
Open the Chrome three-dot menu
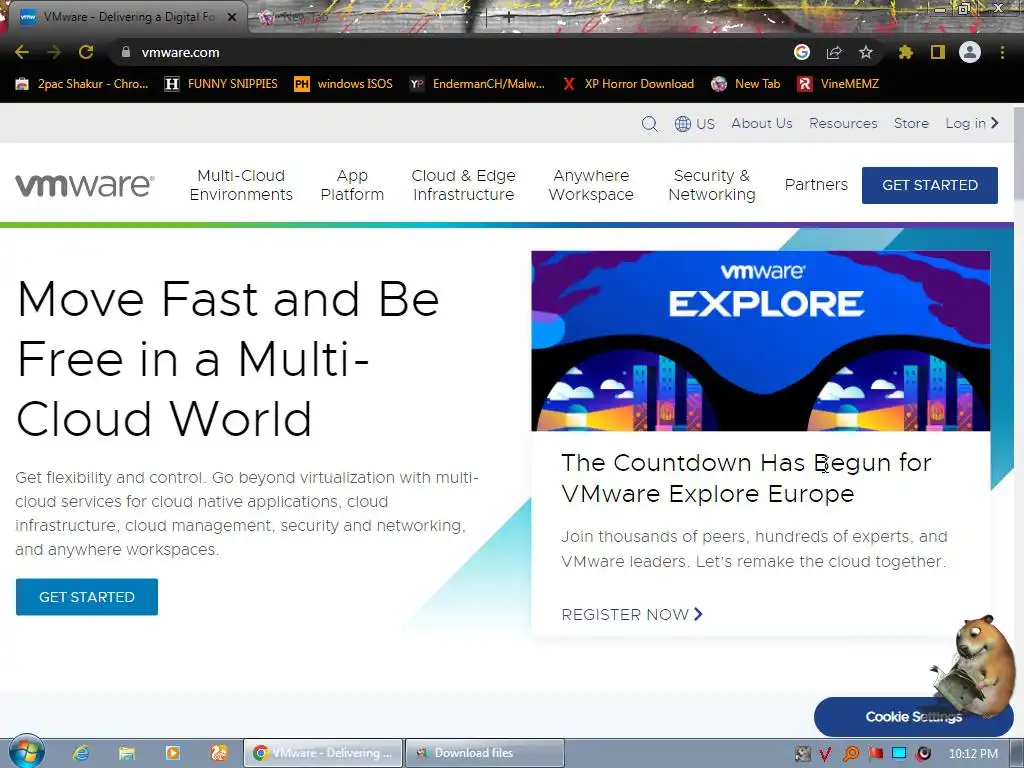1002,52
